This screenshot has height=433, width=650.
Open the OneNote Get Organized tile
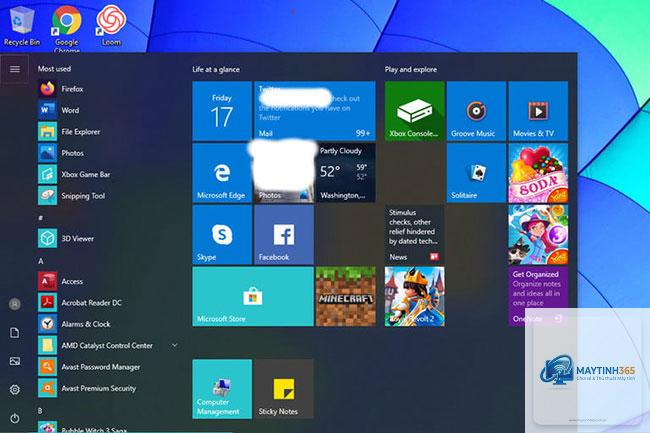click(538, 296)
